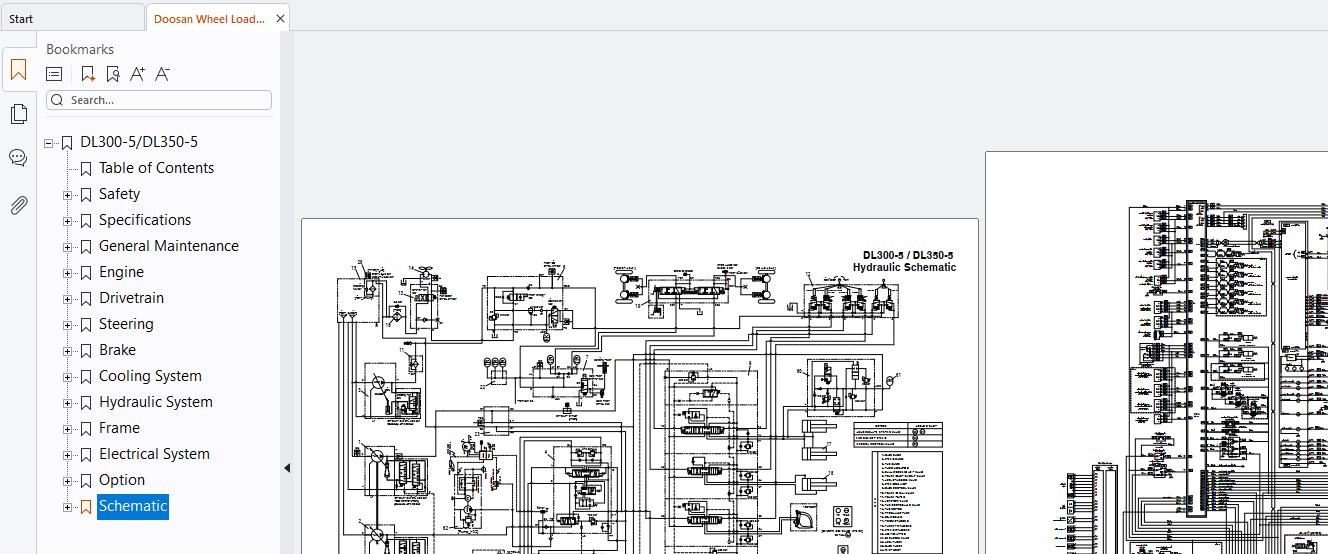Viewport: 1328px width, 554px height.
Task: Click the find current bookmark icon
Action: pyautogui.click(x=113, y=74)
